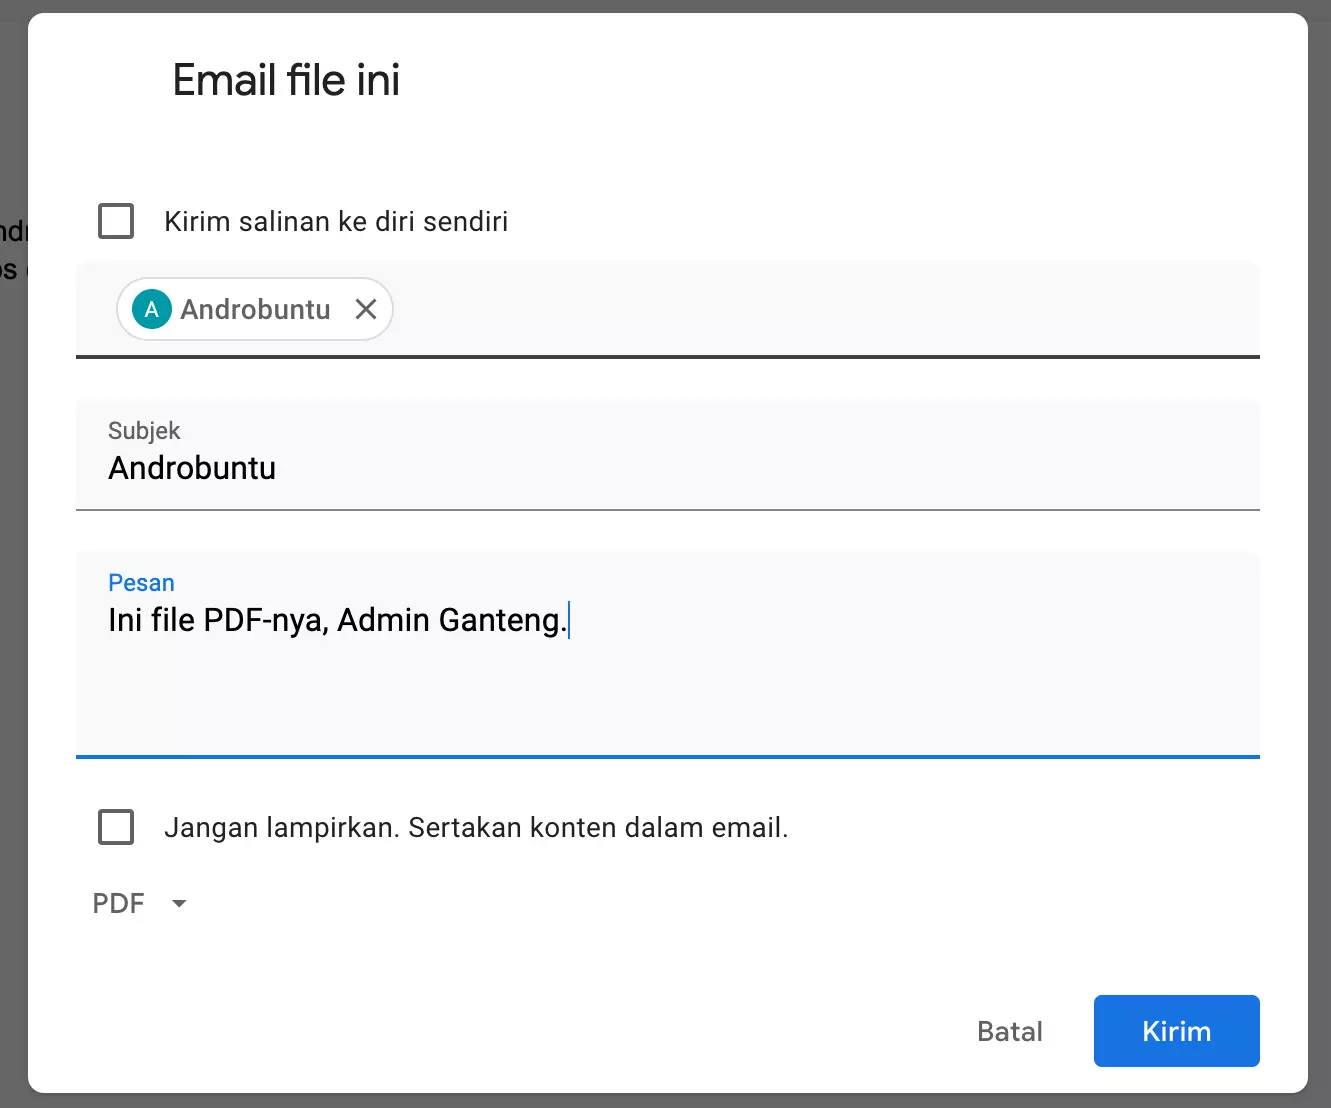Click the 'Email file ini' dialog title
This screenshot has width=1331, height=1108.
[286, 80]
